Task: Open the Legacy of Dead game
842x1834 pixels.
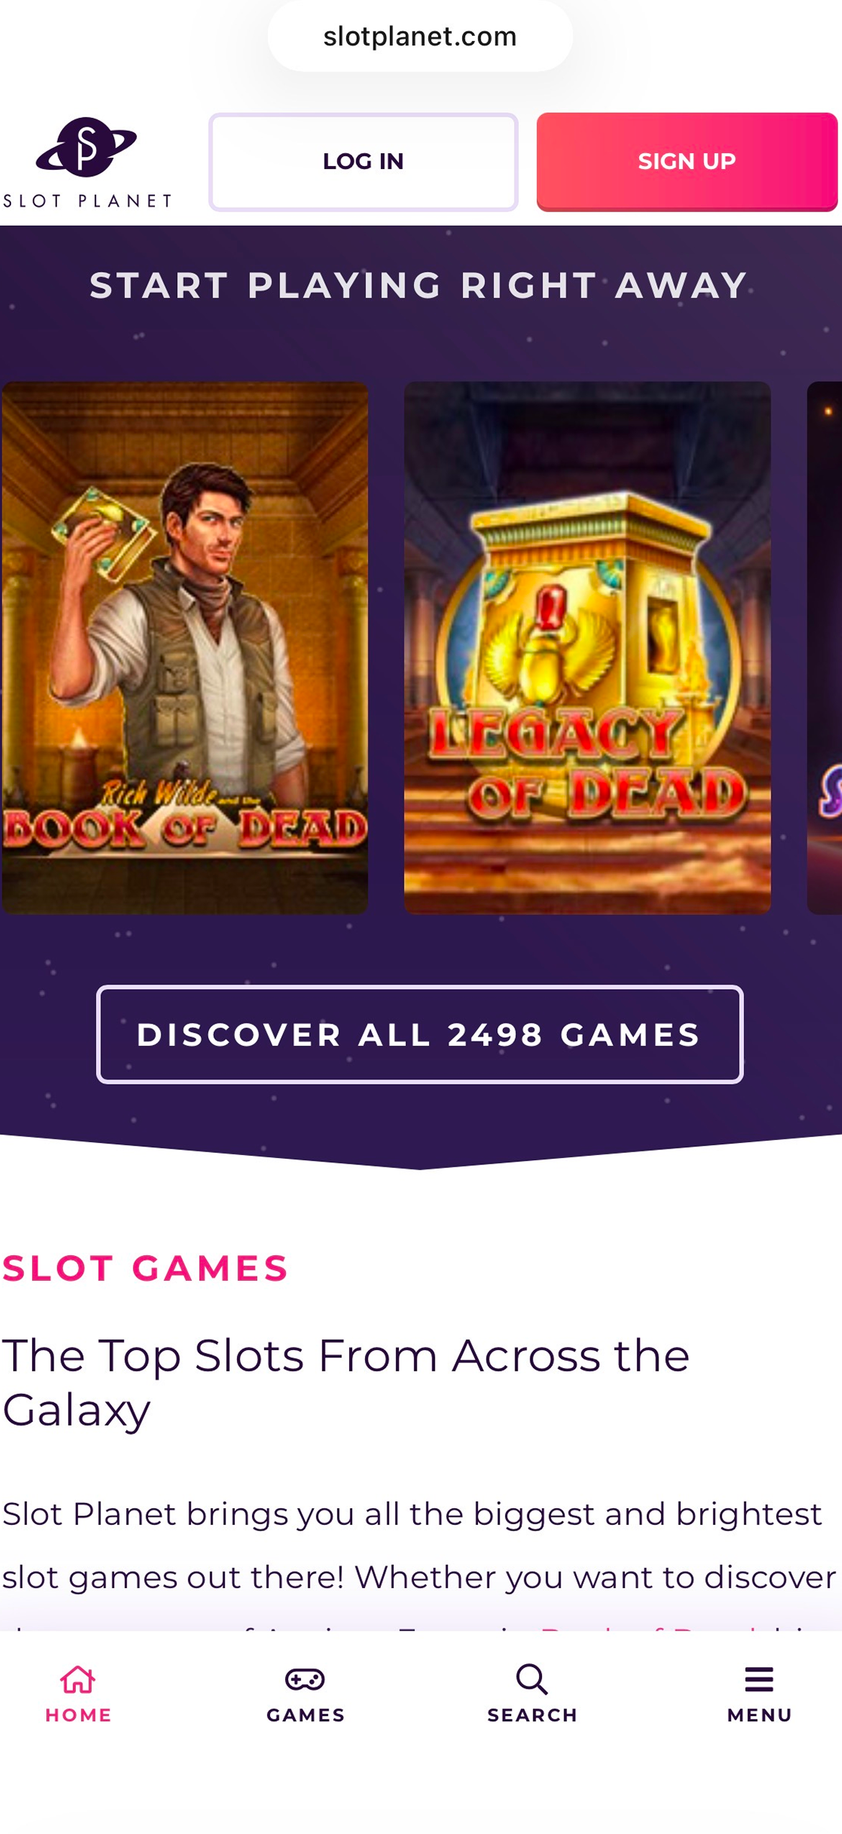Action: (587, 648)
